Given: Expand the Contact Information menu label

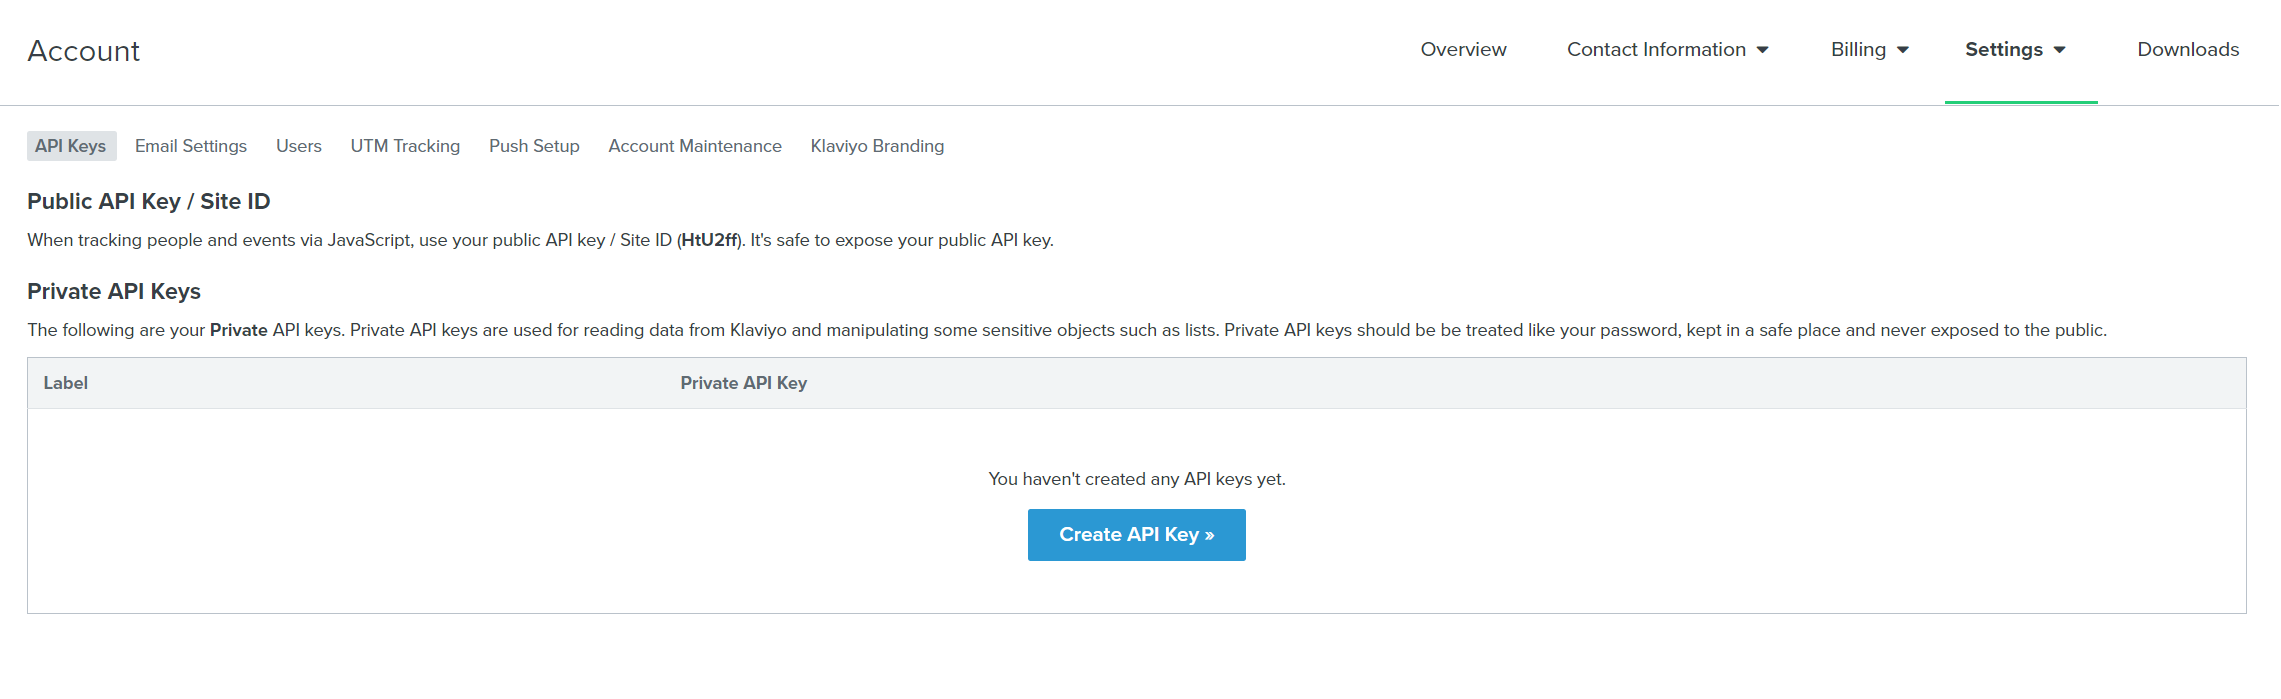Looking at the screenshot, I should coord(1656,50).
